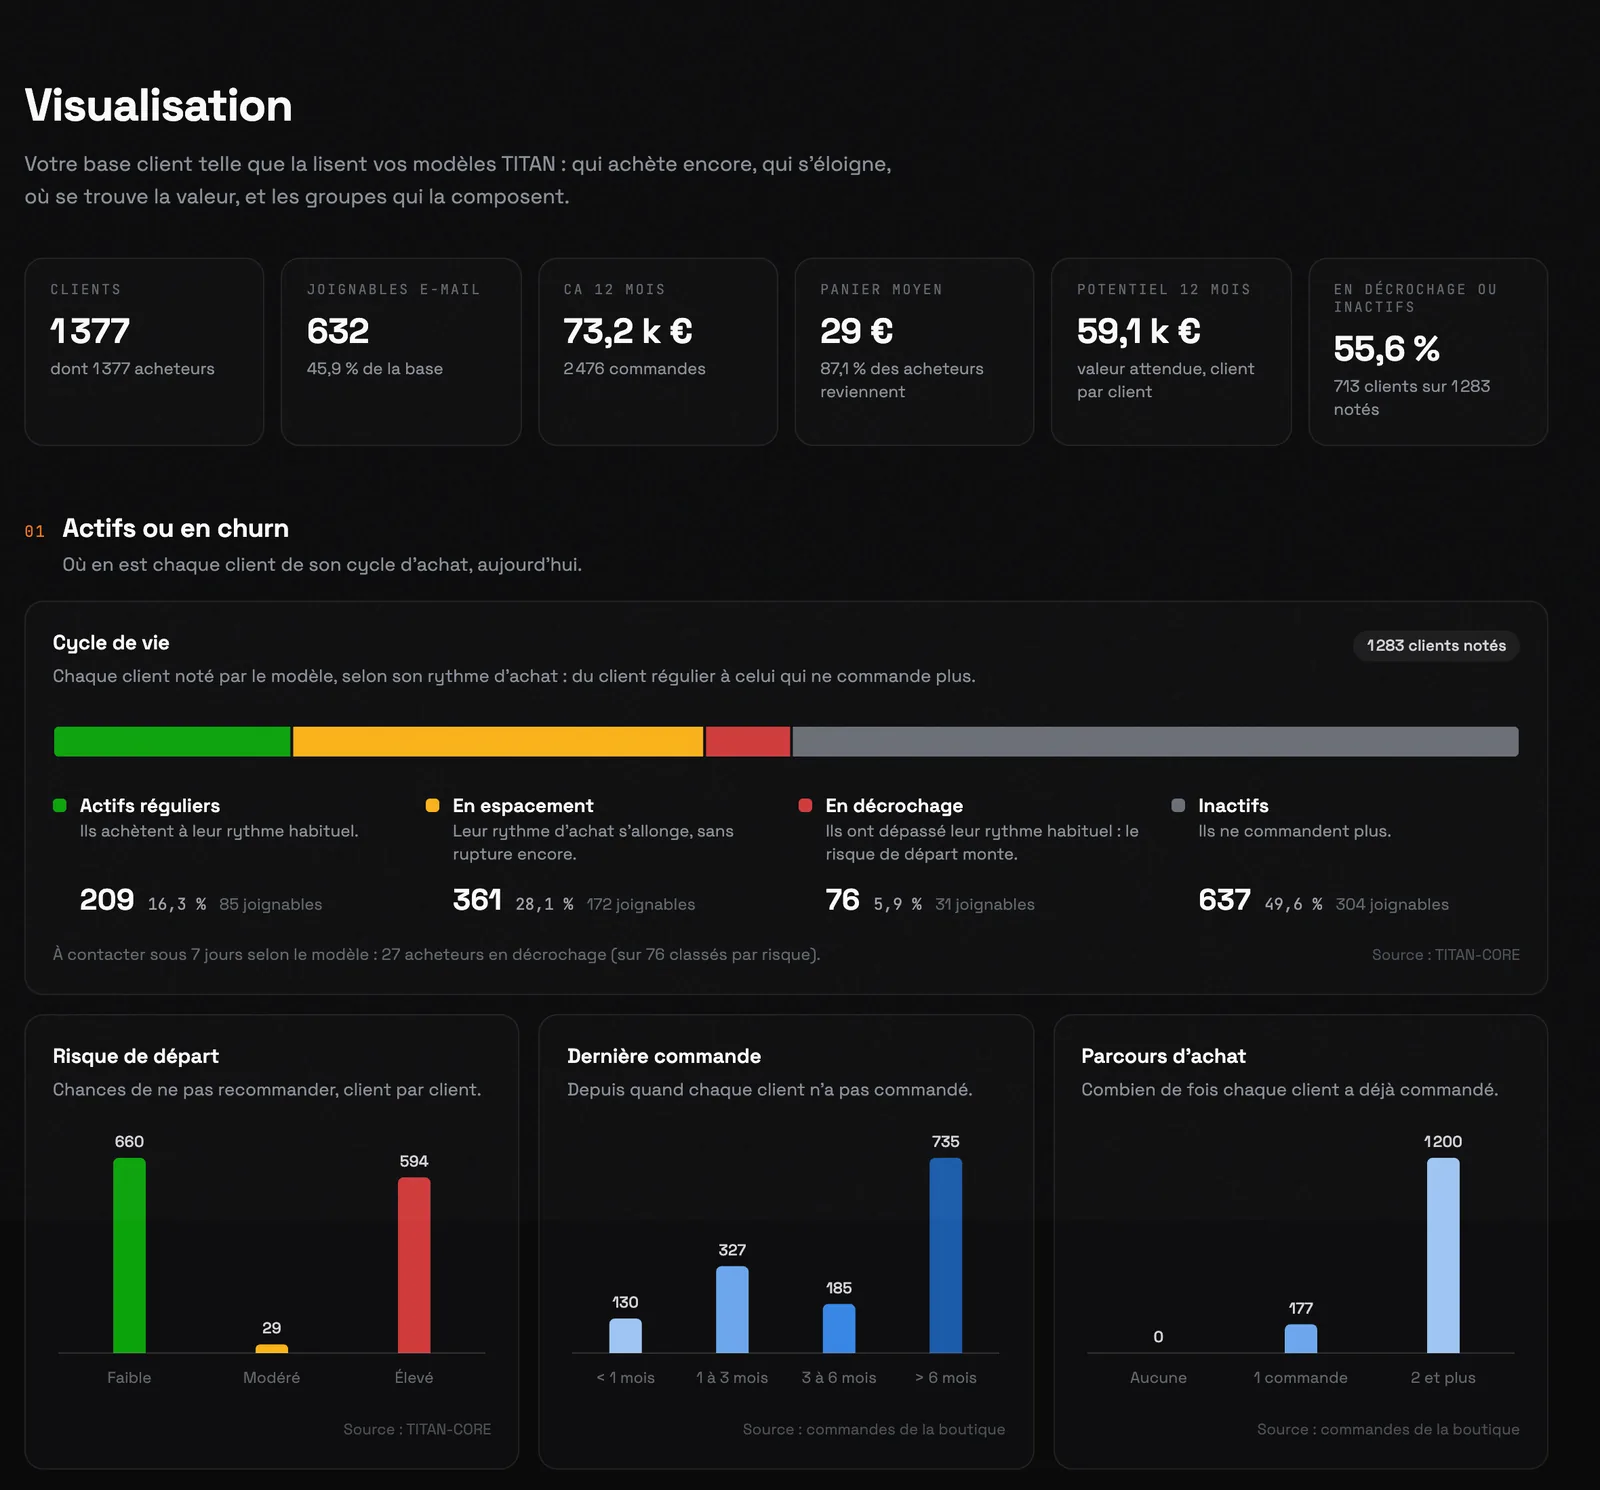Click the CA 12 mois card

coord(658,352)
